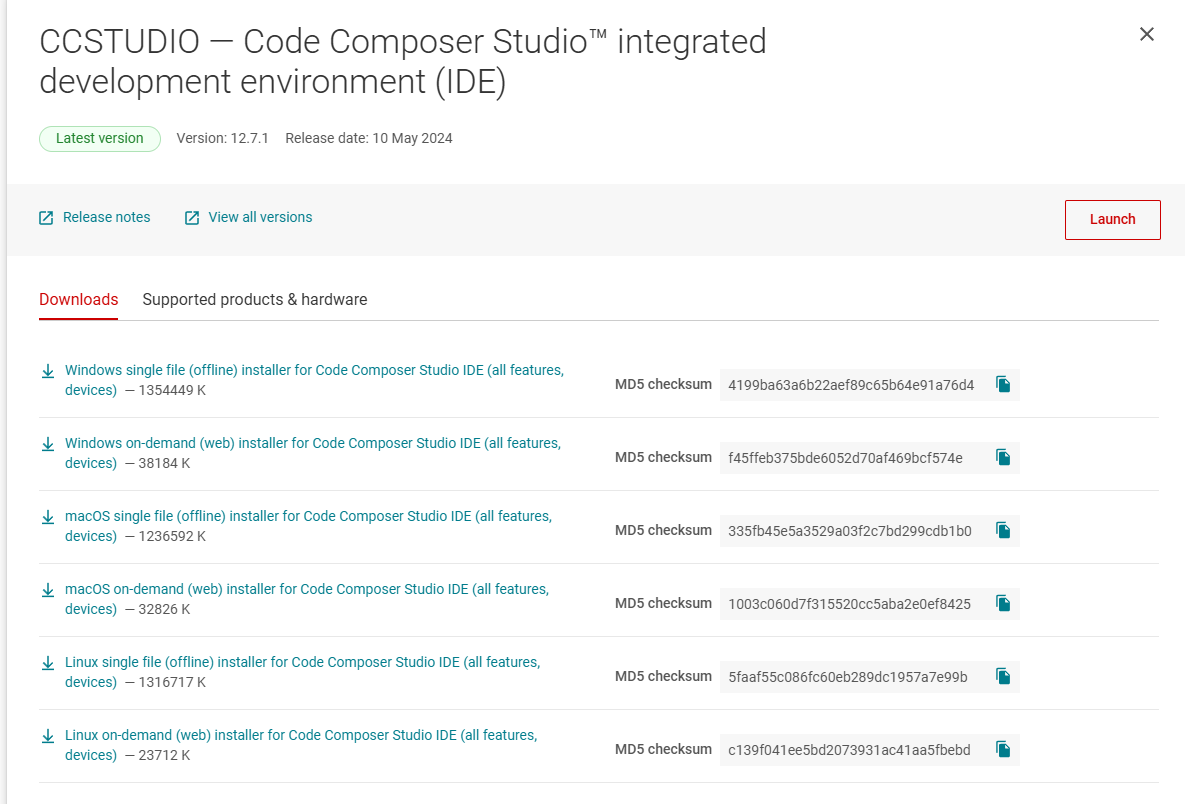The width and height of the screenshot is (1185, 804).
Task: Click Release date: 10 May 2024 text
Action: click(369, 138)
